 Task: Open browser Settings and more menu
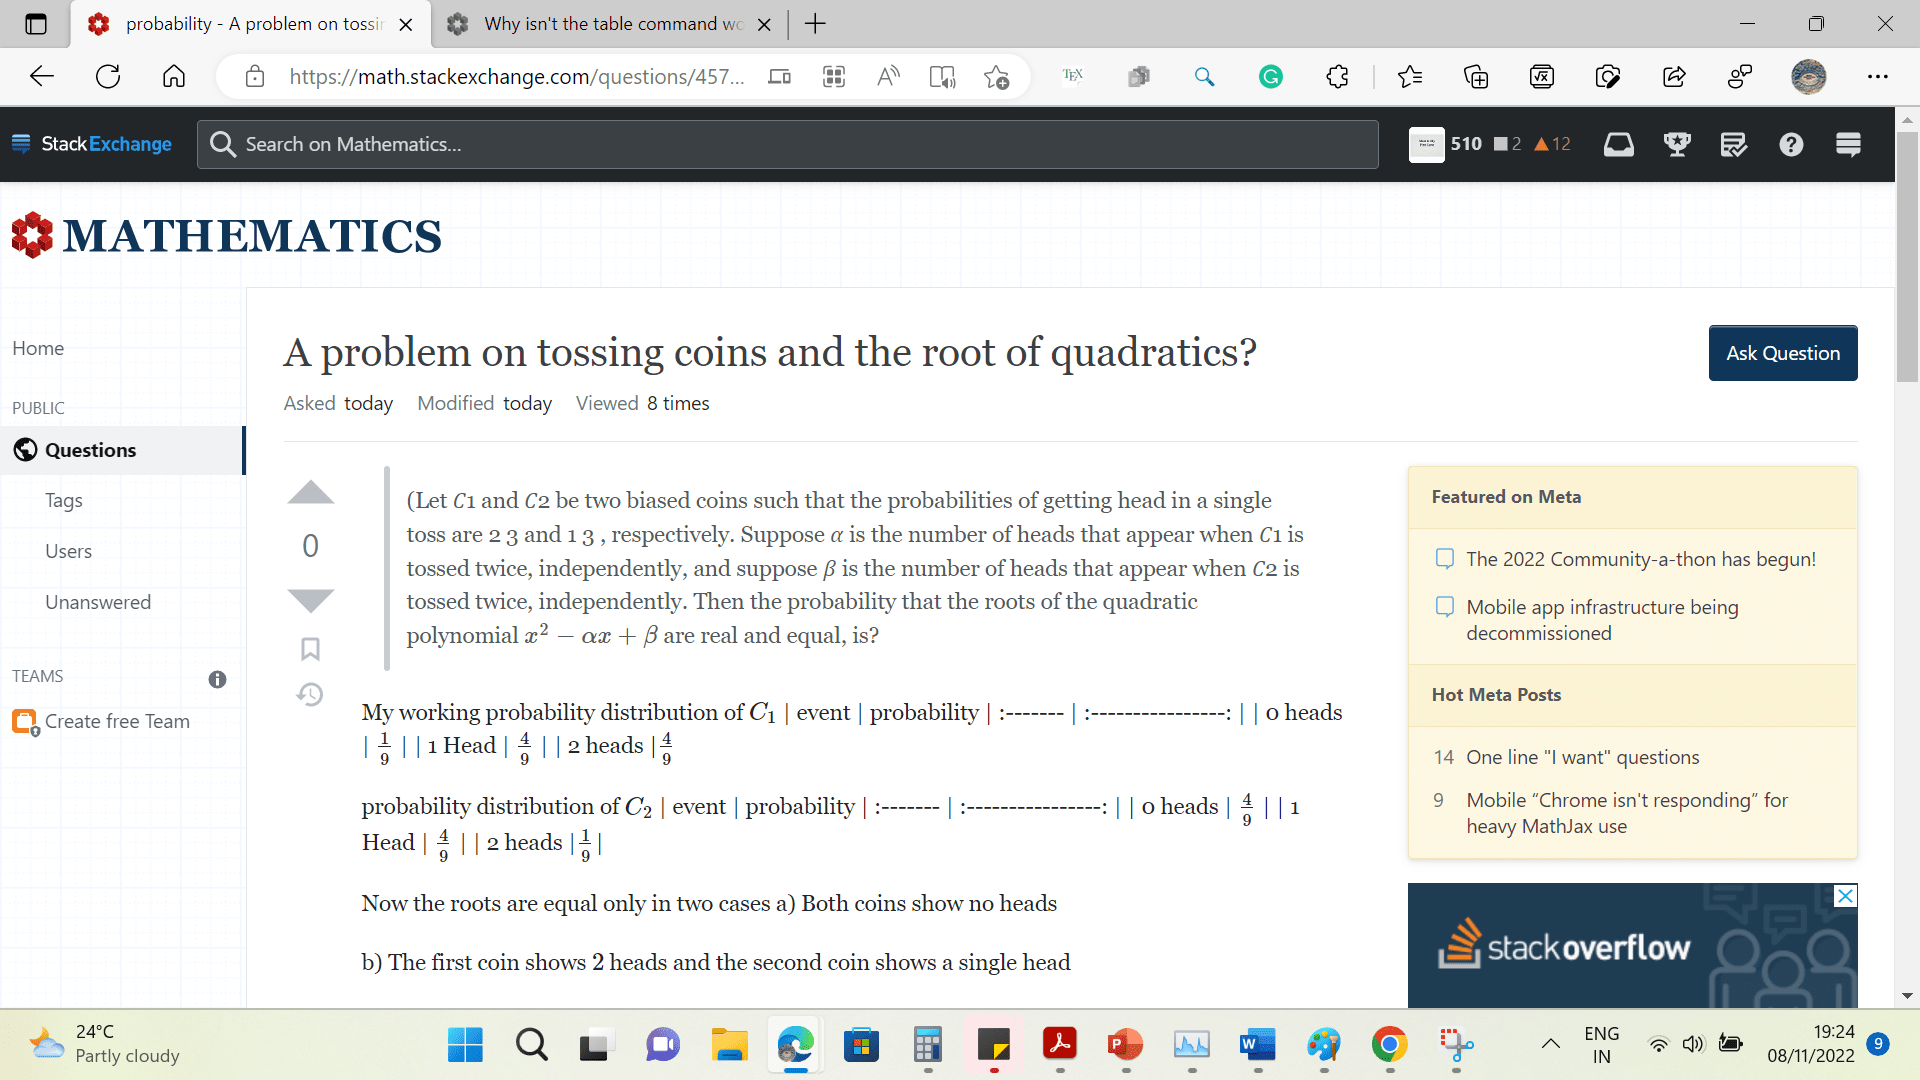(x=1877, y=77)
